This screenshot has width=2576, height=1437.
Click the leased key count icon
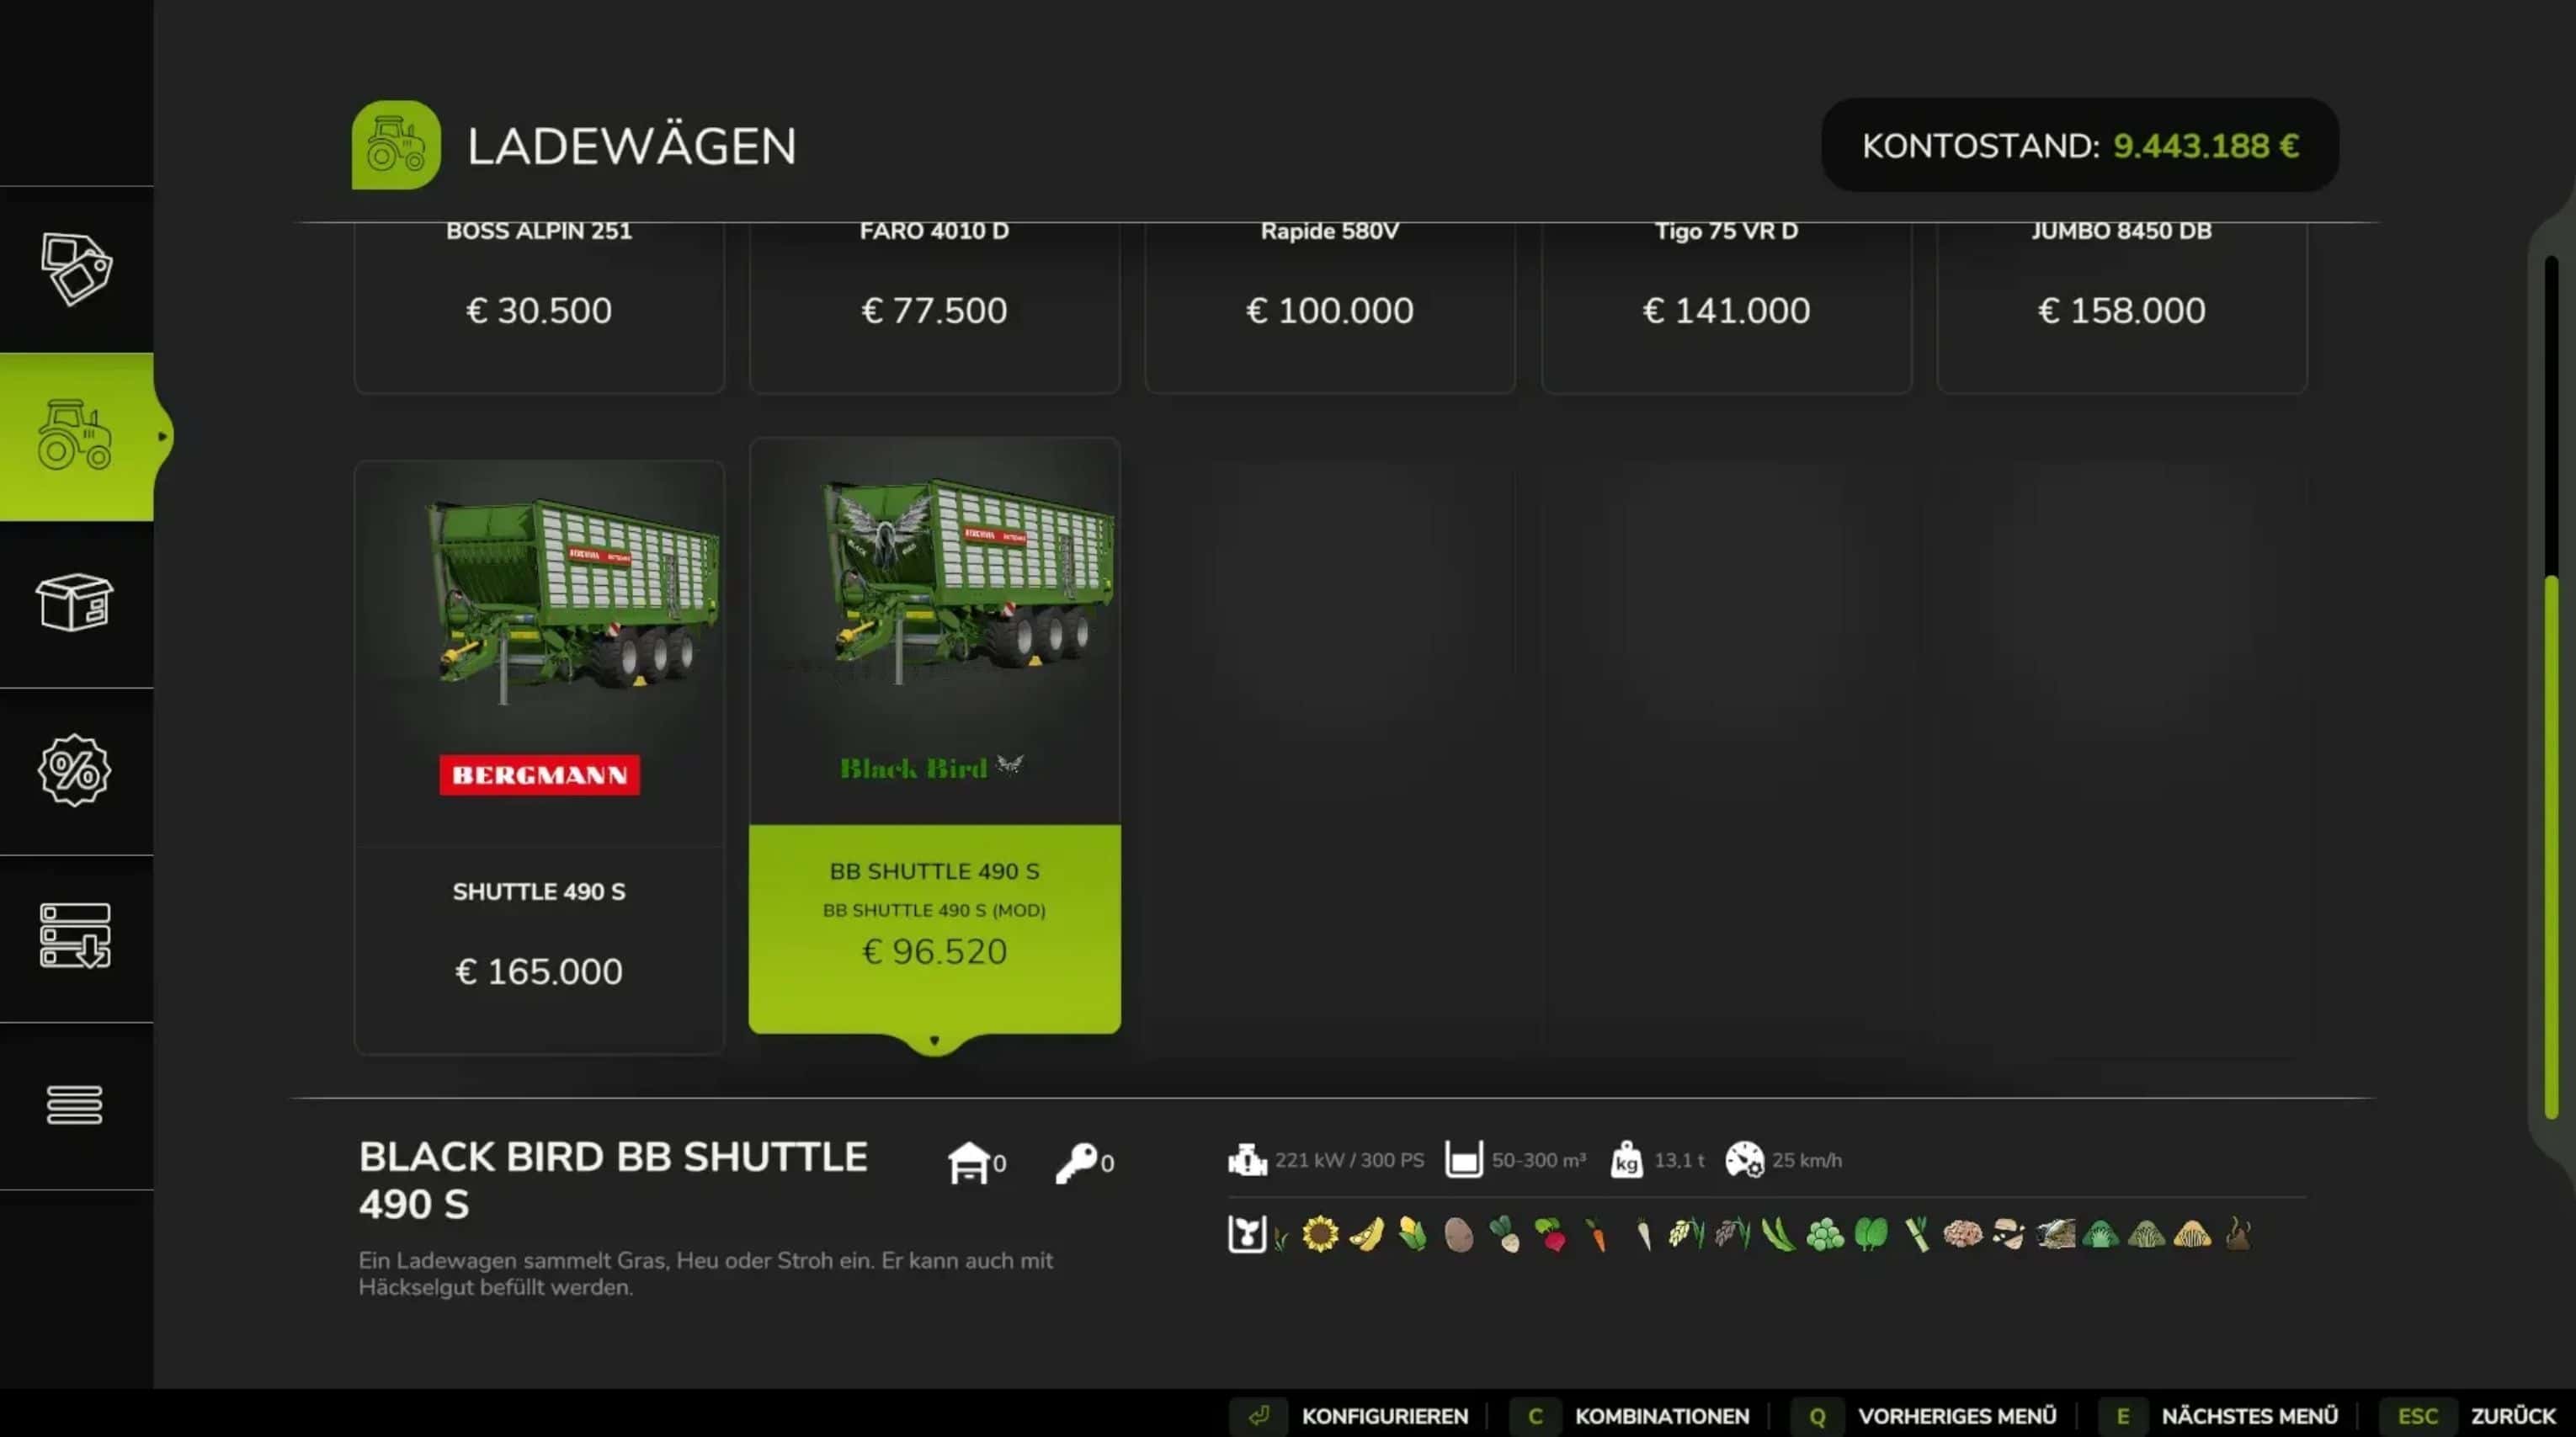(x=1085, y=1163)
